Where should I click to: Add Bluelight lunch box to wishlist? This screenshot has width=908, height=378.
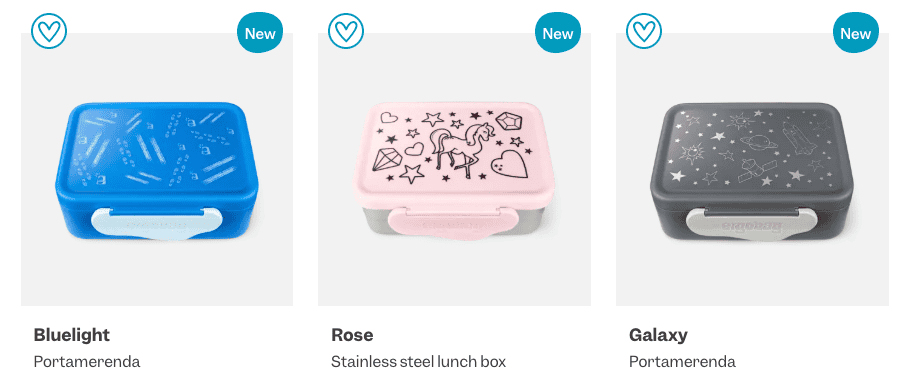[x=49, y=31]
